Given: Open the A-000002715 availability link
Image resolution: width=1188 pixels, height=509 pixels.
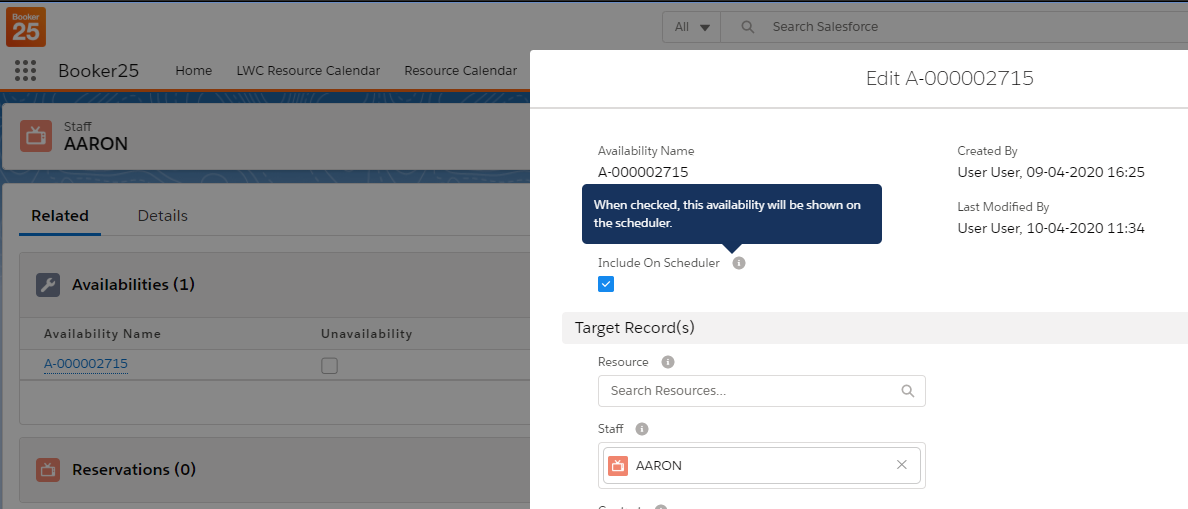Looking at the screenshot, I should [x=86, y=364].
